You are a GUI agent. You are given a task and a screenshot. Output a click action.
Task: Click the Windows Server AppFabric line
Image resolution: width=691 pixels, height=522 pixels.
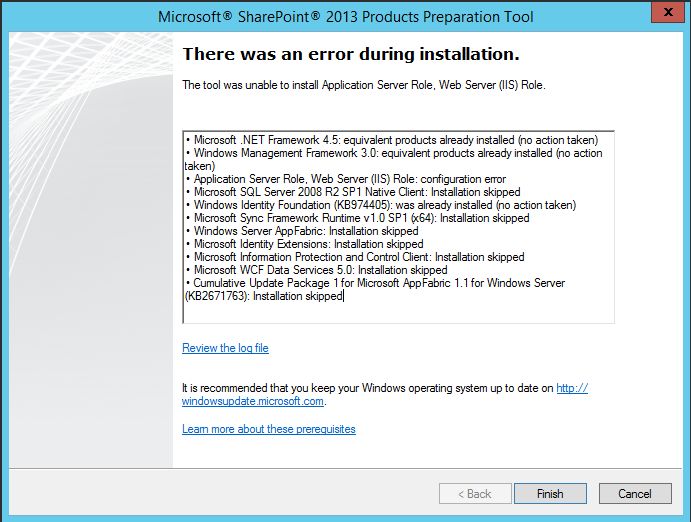click(302, 231)
